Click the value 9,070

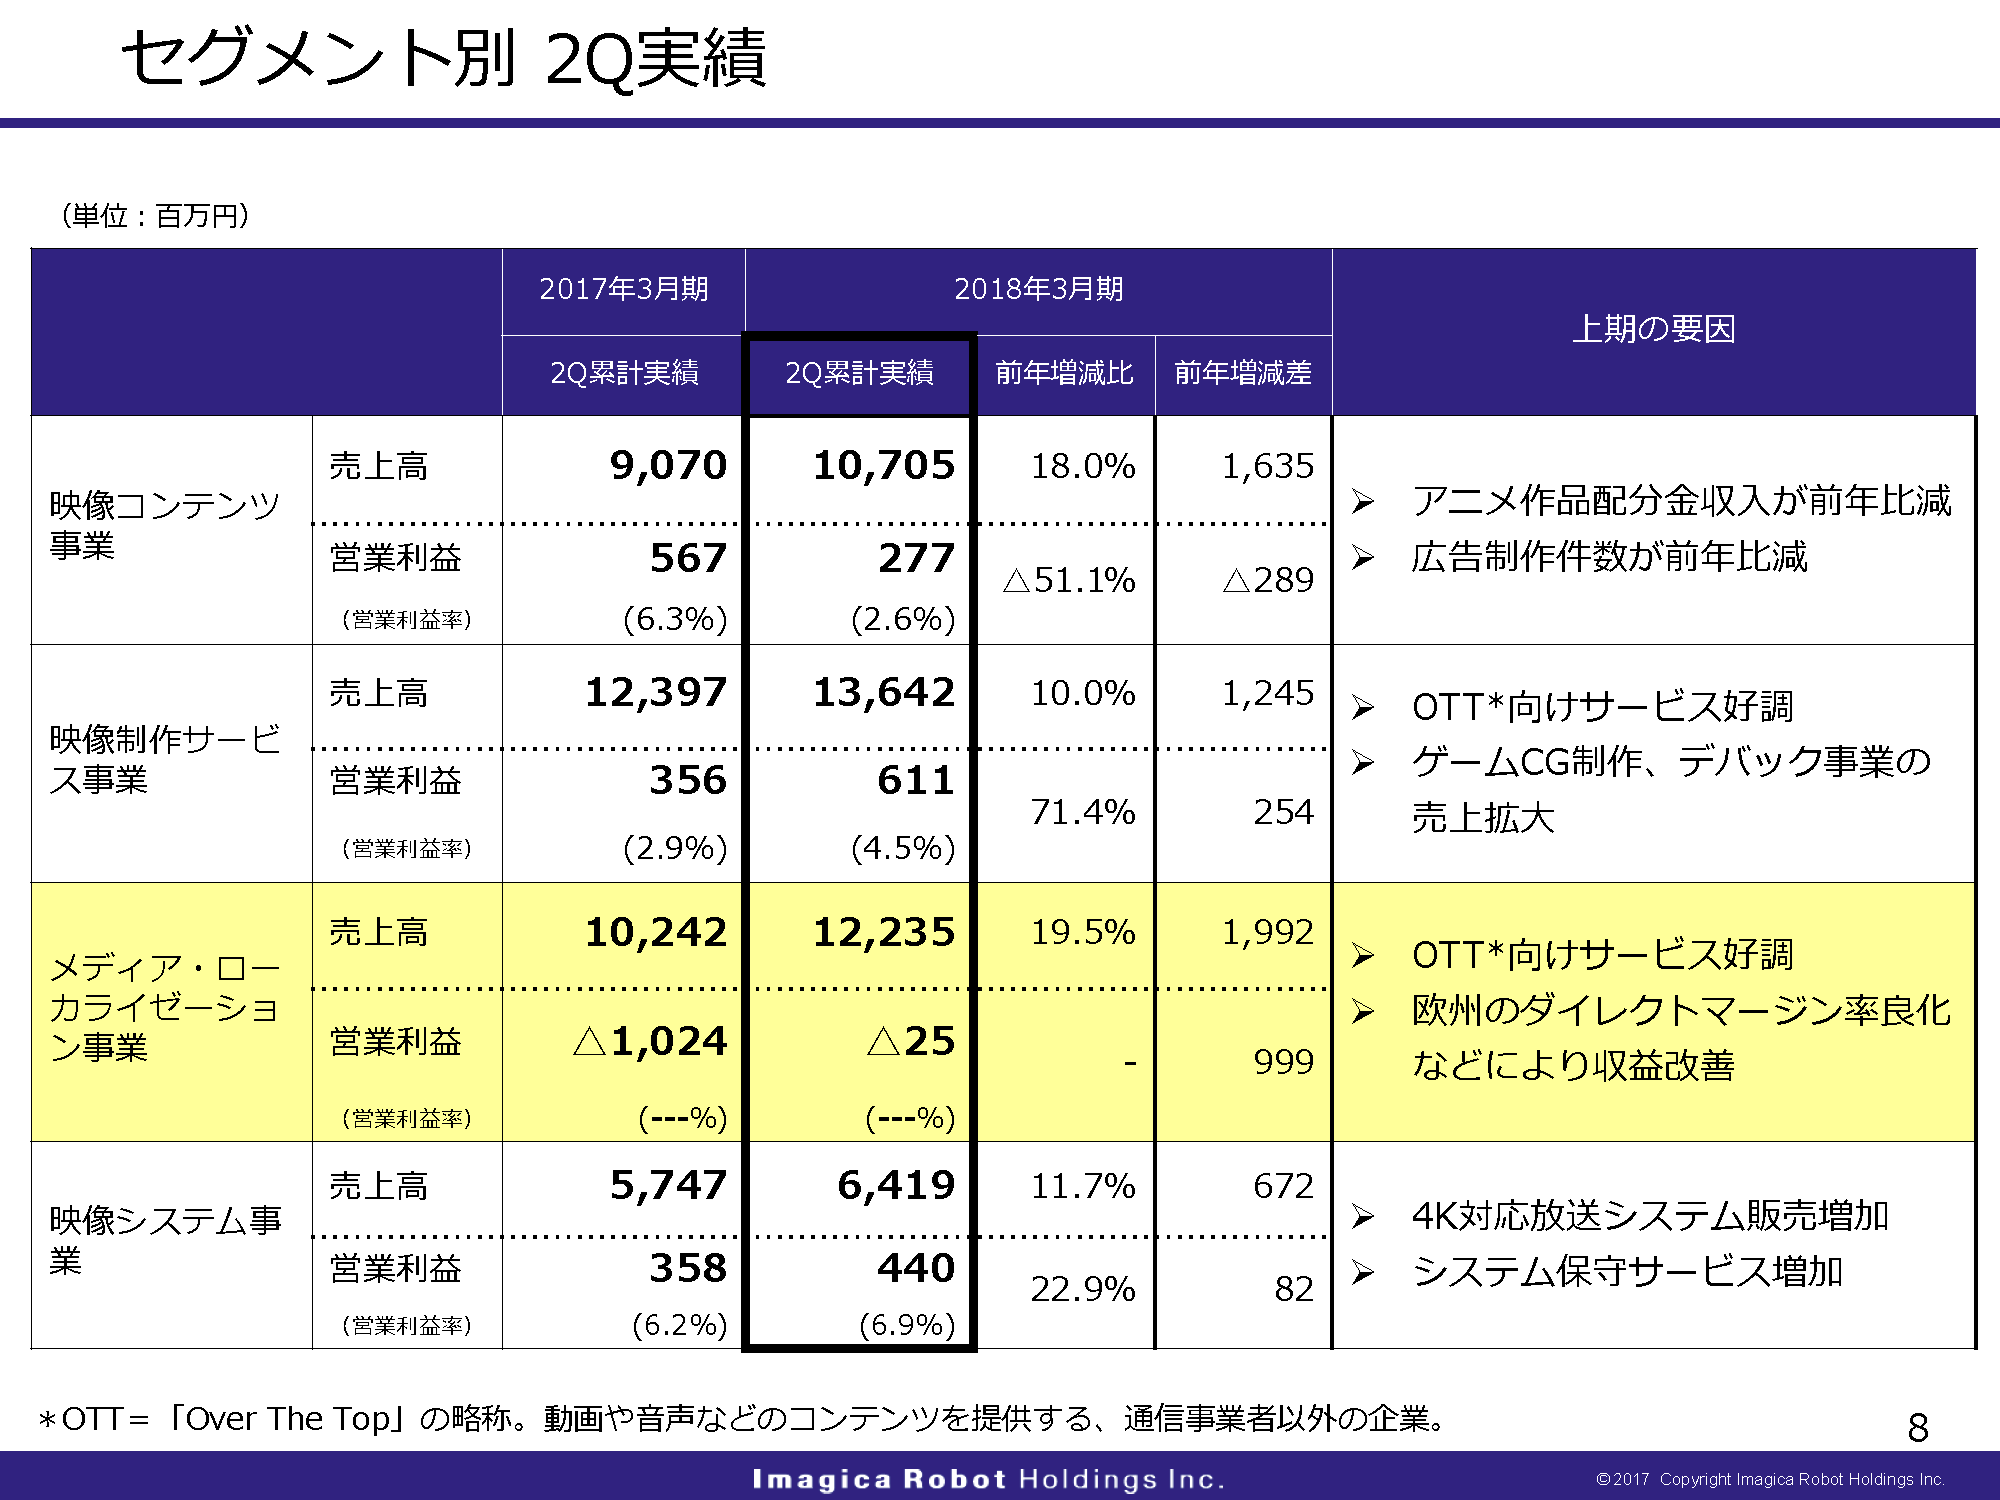(x=668, y=465)
